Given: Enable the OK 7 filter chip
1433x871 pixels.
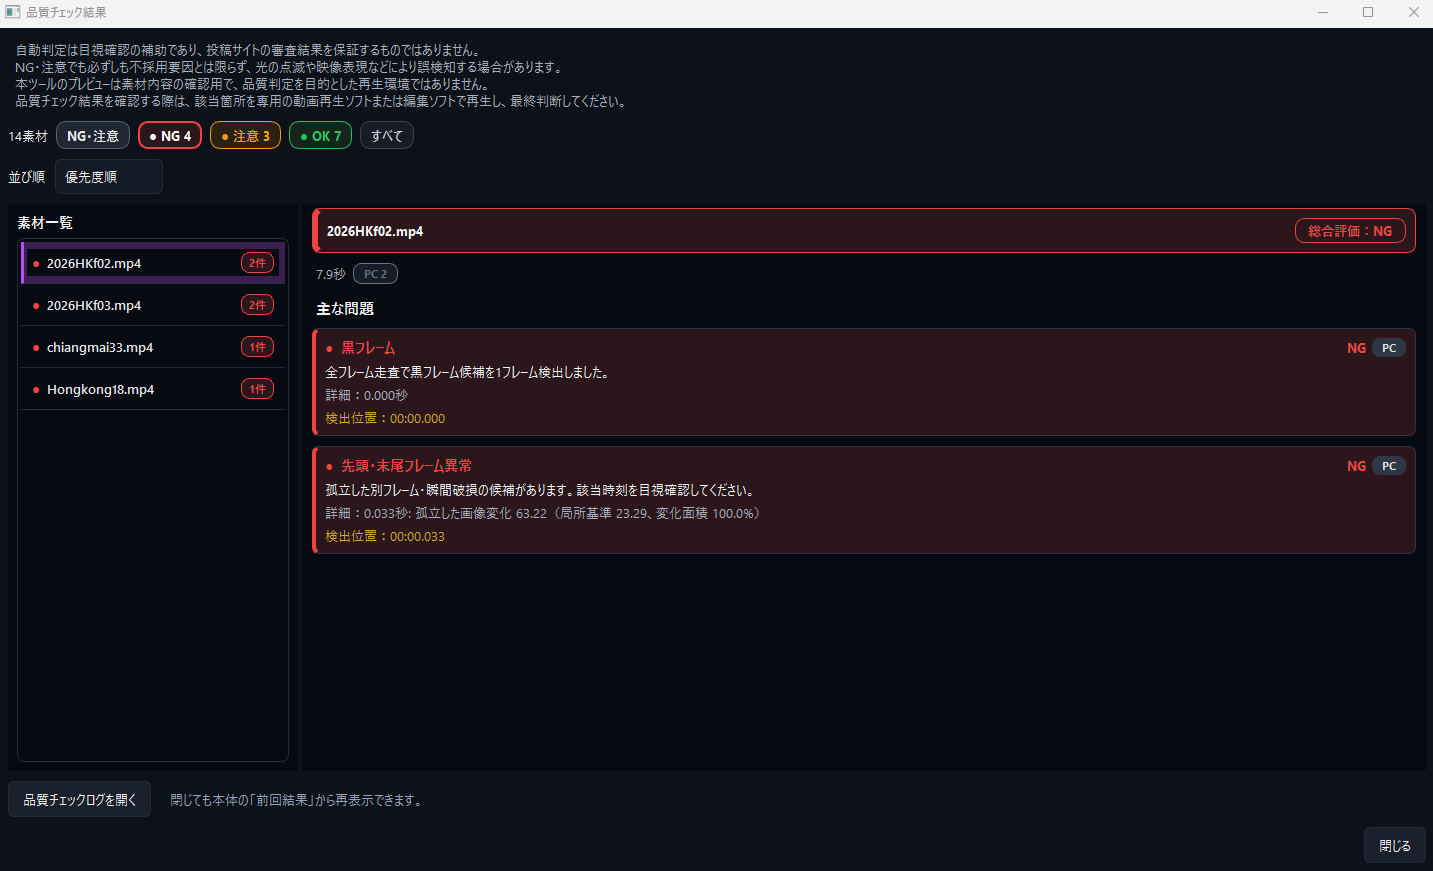Looking at the screenshot, I should [x=320, y=135].
